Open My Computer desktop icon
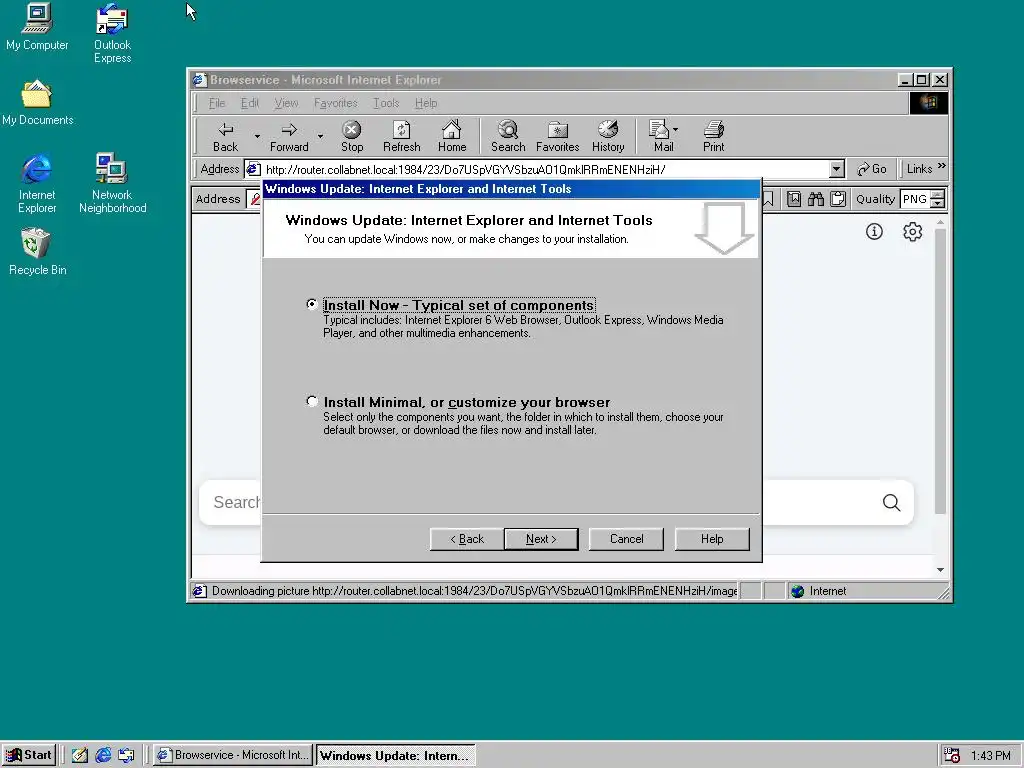1024x768 pixels. pos(37,27)
